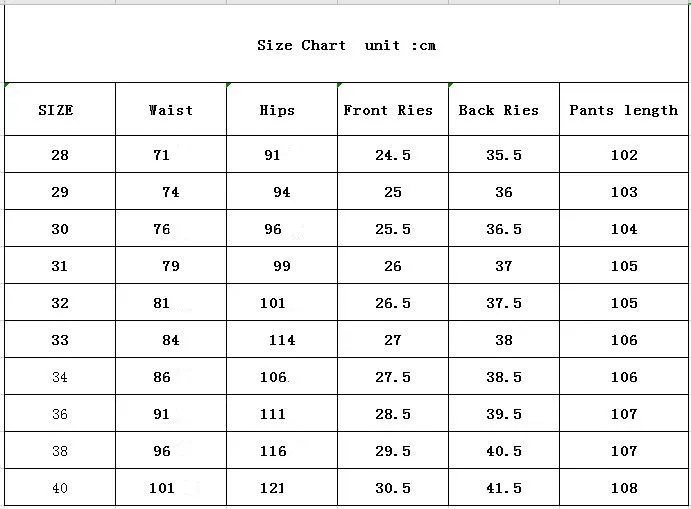The height and width of the screenshot is (509, 691).
Task: Select the back ries 37.5 cell
Action: coord(504,302)
